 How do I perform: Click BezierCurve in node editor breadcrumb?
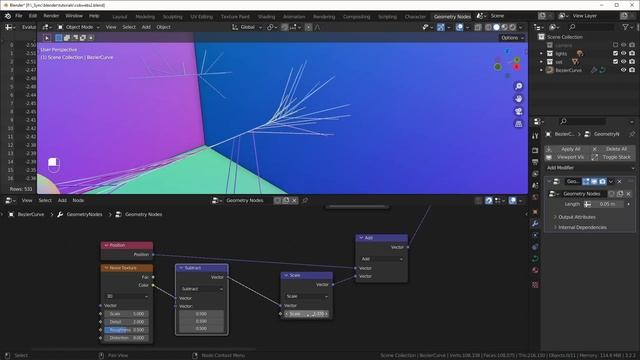click(31, 214)
